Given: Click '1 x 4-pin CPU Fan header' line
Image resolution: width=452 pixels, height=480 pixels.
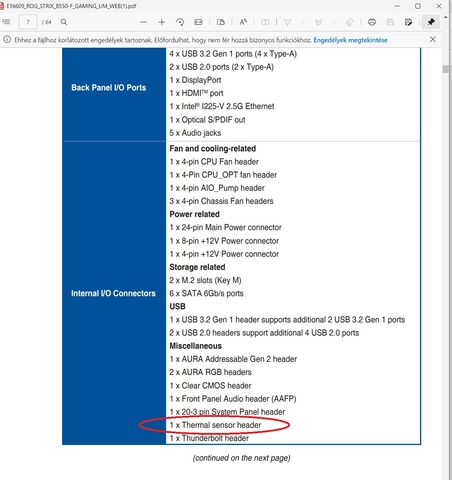Looking at the screenshot, I should point(214,162).
